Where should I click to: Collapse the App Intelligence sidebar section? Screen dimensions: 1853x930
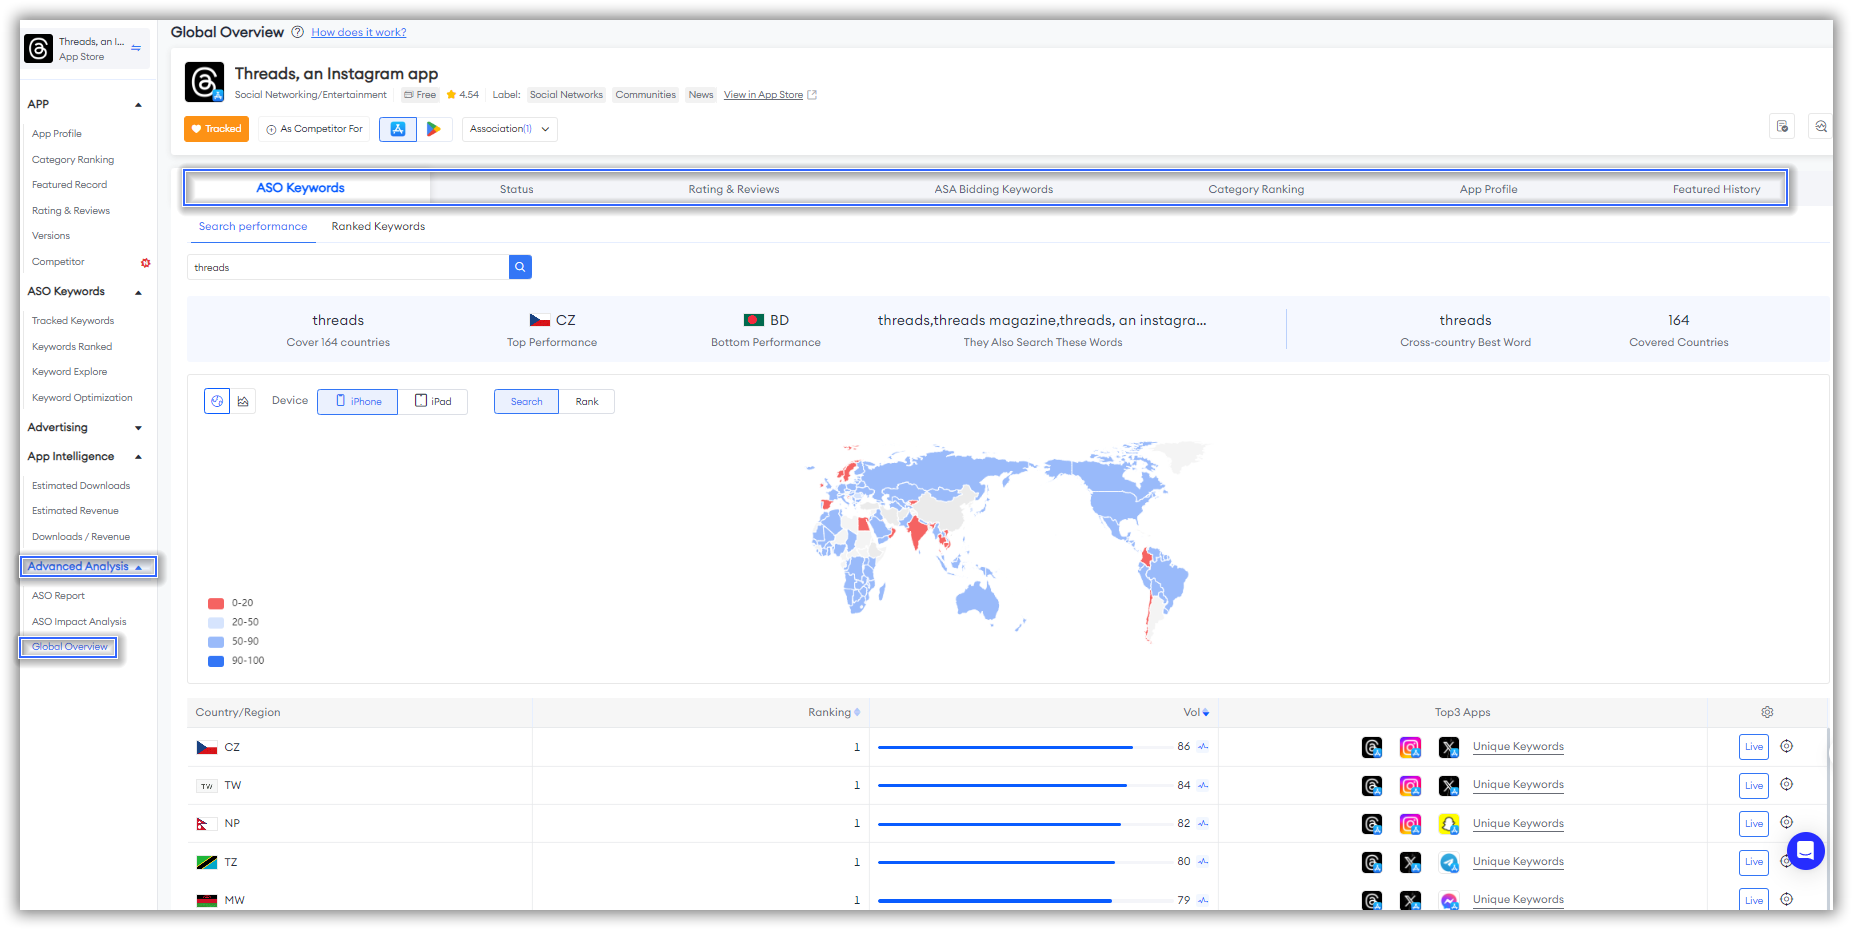pyautogui.click(x=138, y=457)
